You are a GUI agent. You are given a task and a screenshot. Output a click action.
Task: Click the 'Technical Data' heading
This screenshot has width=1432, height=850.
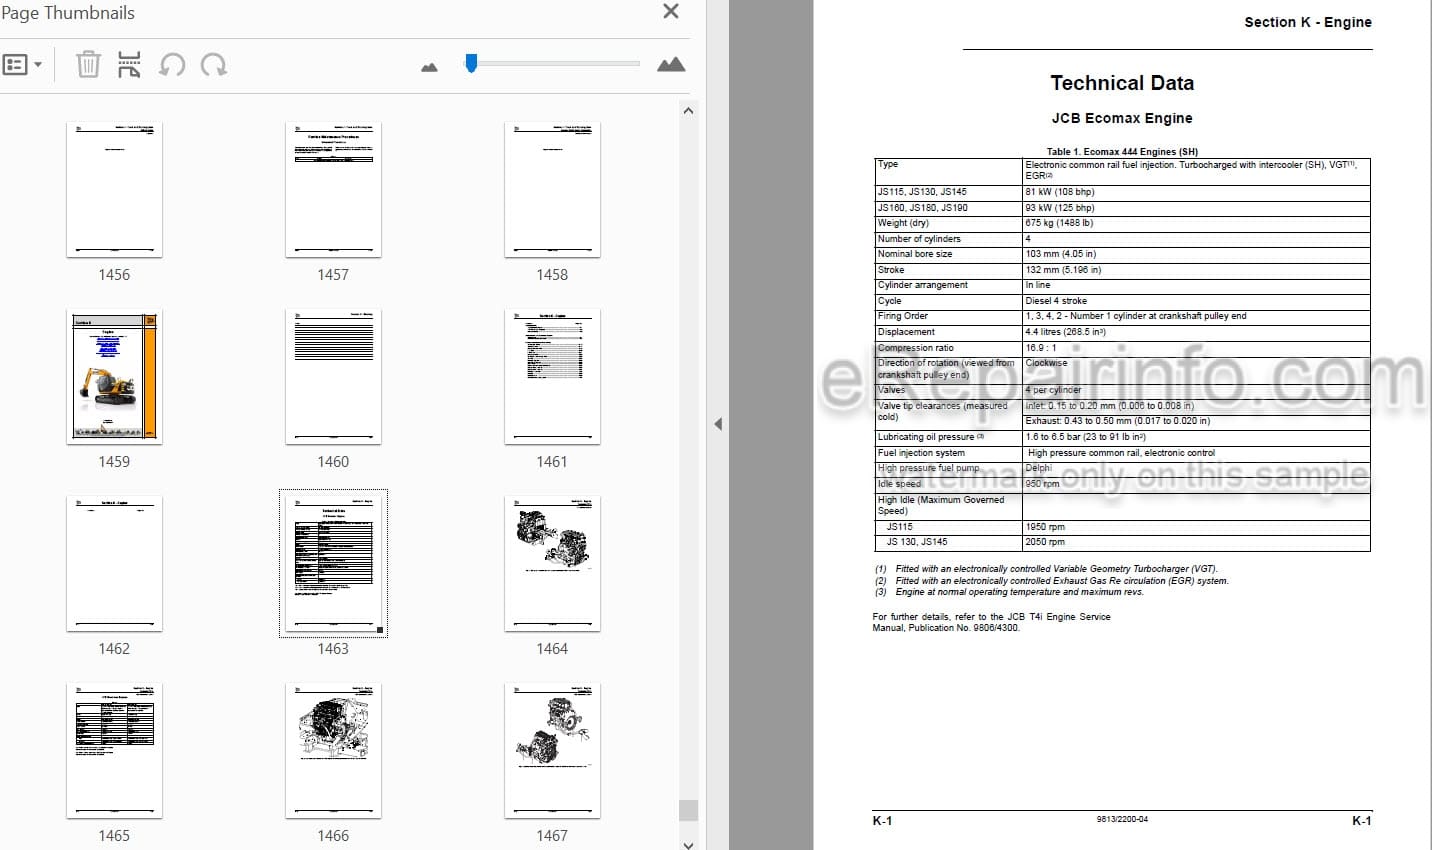(1122, 83)
